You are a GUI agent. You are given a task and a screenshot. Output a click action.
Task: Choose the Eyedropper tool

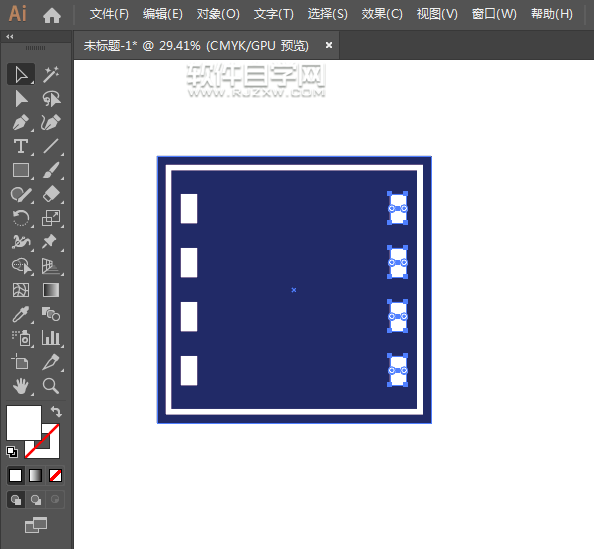pos(21,314)
